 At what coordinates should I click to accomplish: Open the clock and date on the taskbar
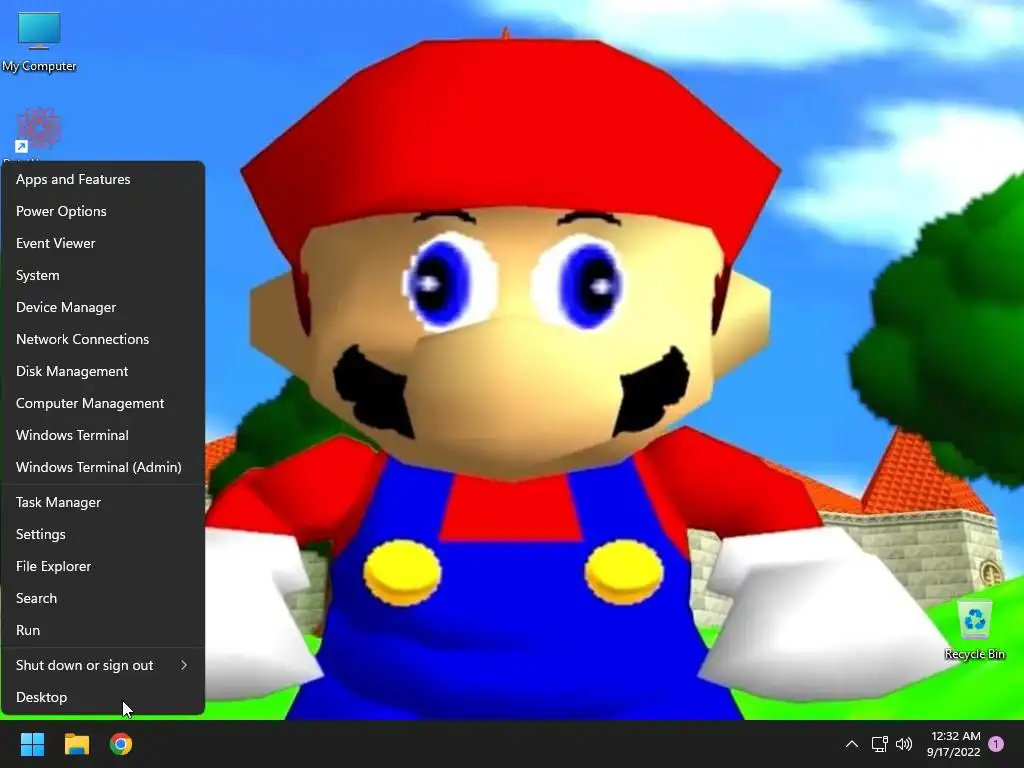coord(954,744)
